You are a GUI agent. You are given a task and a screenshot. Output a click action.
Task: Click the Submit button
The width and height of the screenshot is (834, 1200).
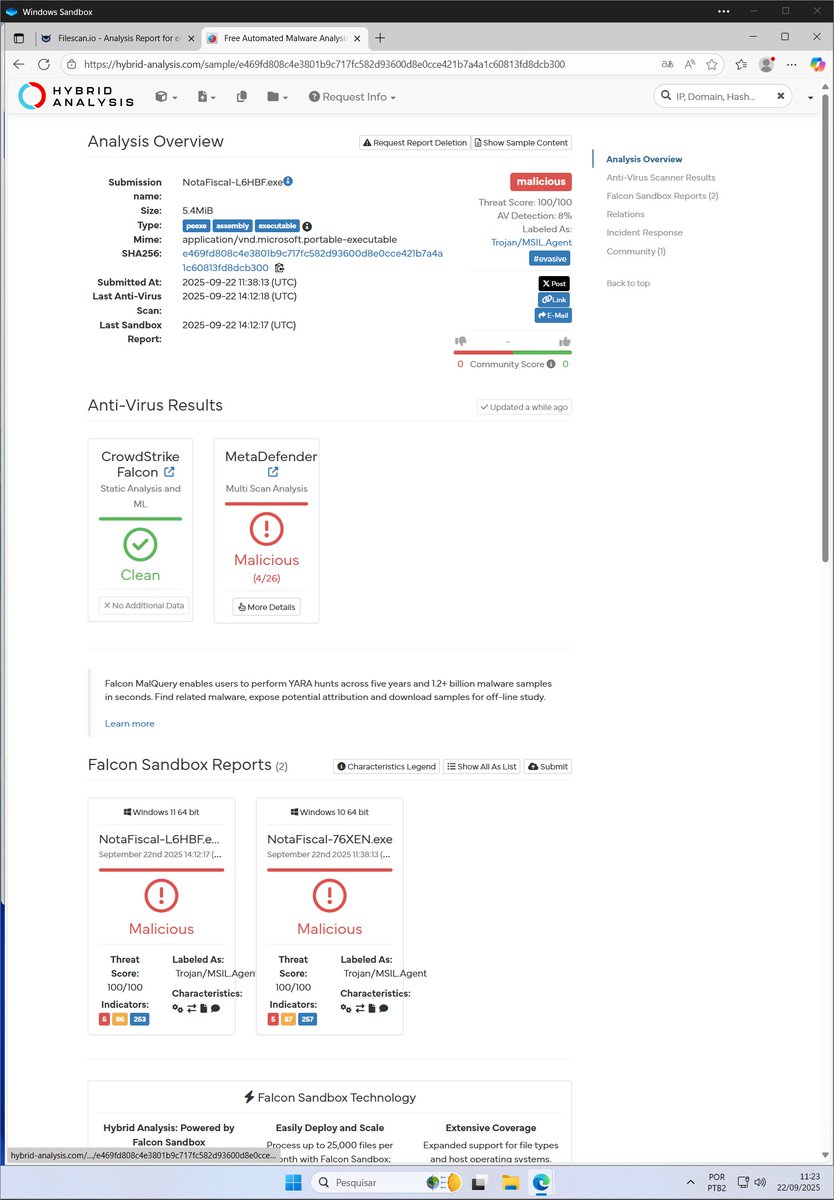548,766
